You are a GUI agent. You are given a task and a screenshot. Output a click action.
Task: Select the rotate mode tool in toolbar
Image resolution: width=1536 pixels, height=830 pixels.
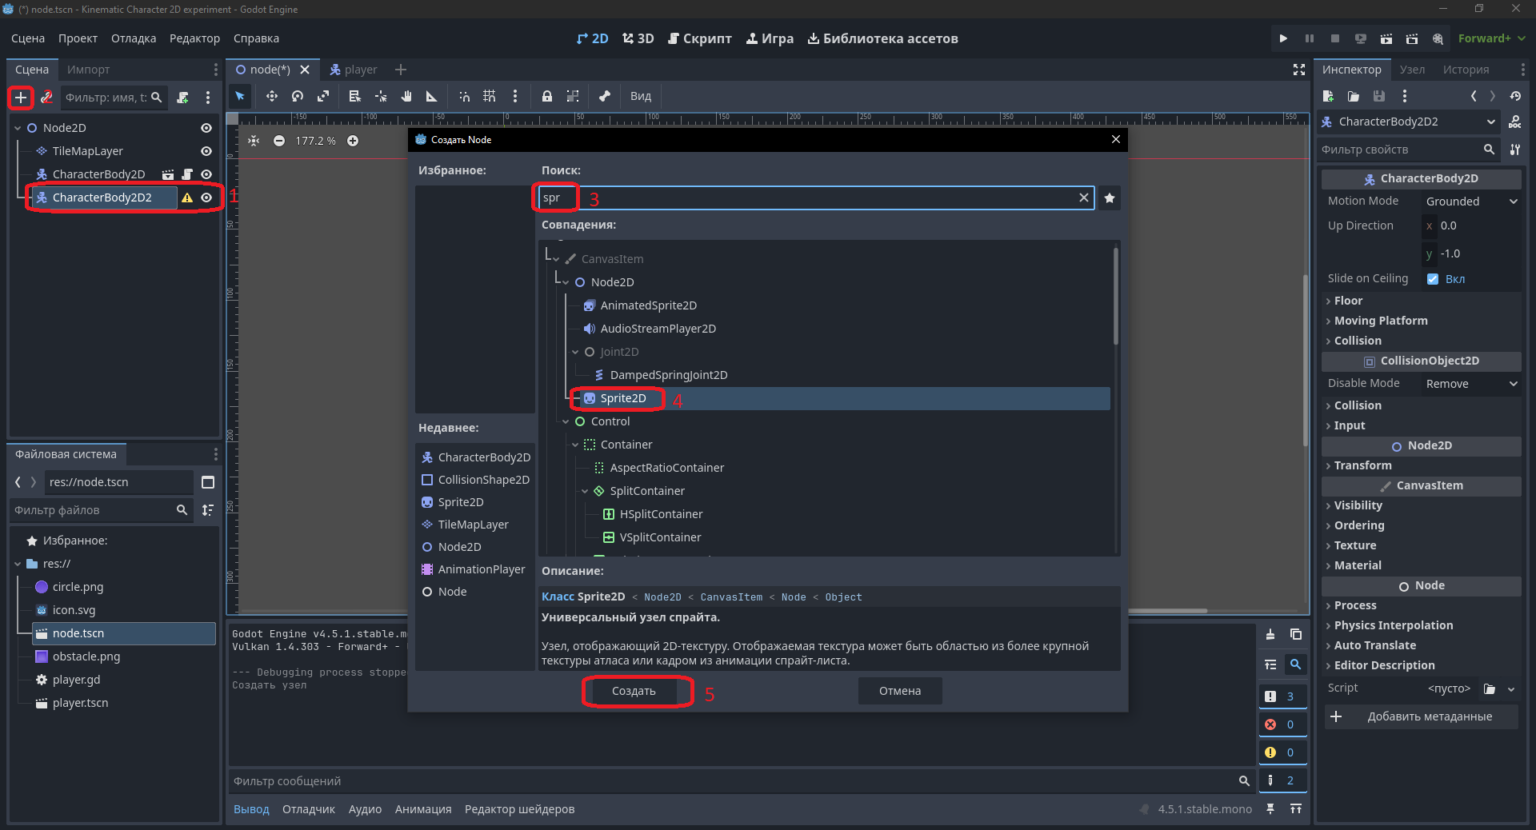297,96
